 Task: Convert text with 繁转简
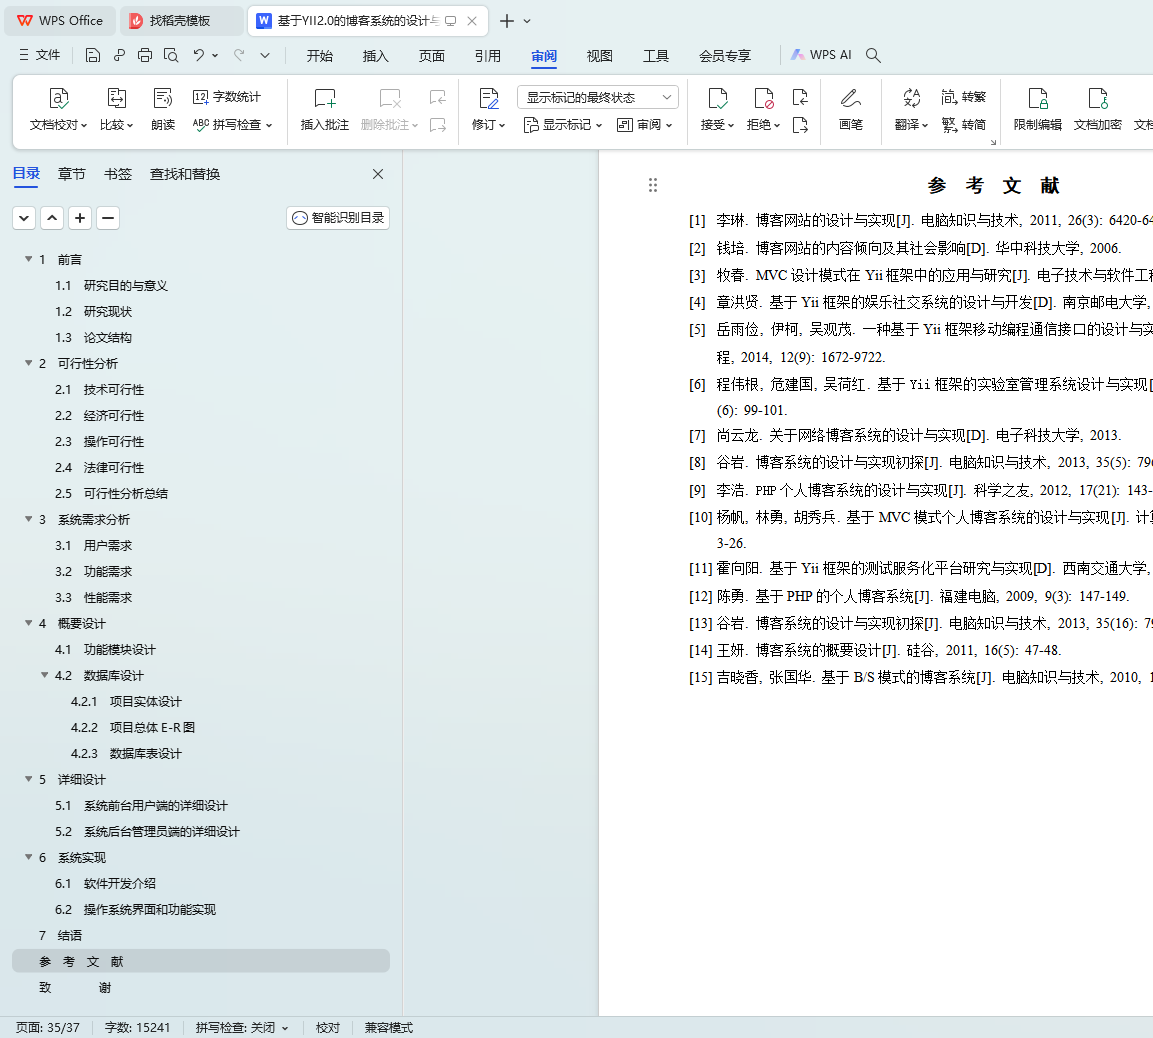click(963, 125)
